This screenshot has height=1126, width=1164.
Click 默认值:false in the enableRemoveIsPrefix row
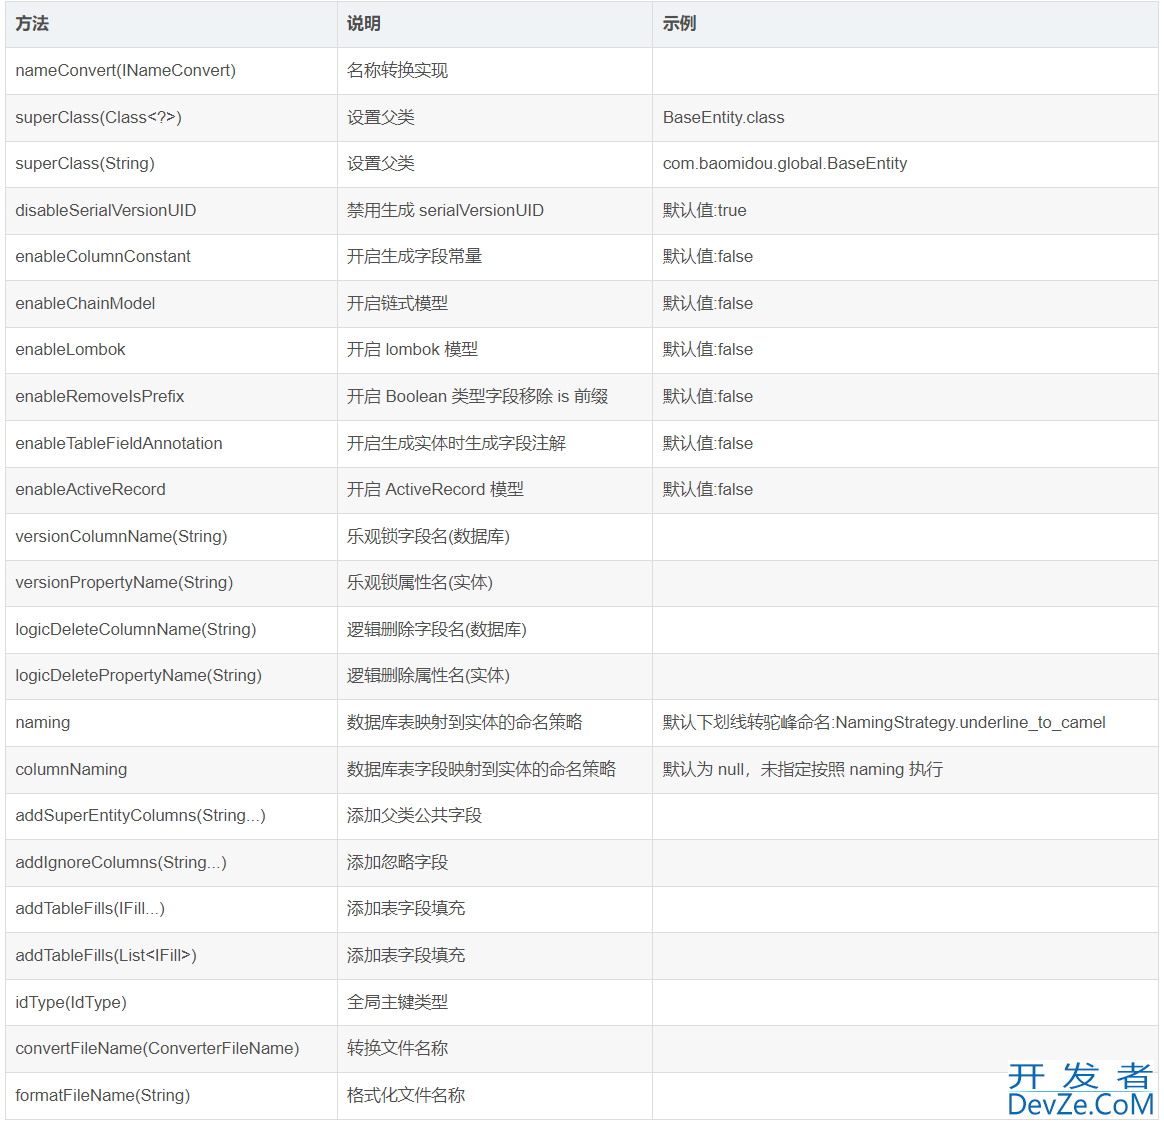707,396
